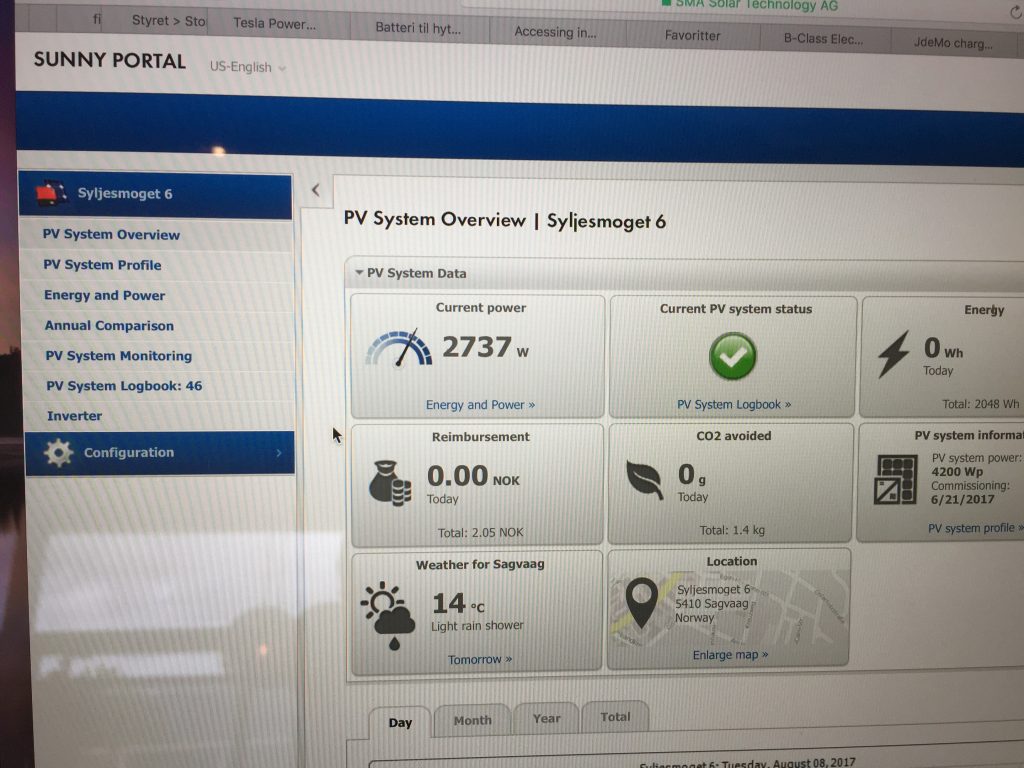The width and height of the screenshot is (1024, 768).
Task: Click the Total: 1.4 kg text
Action: pyautogui.click(x=731, y=530)
